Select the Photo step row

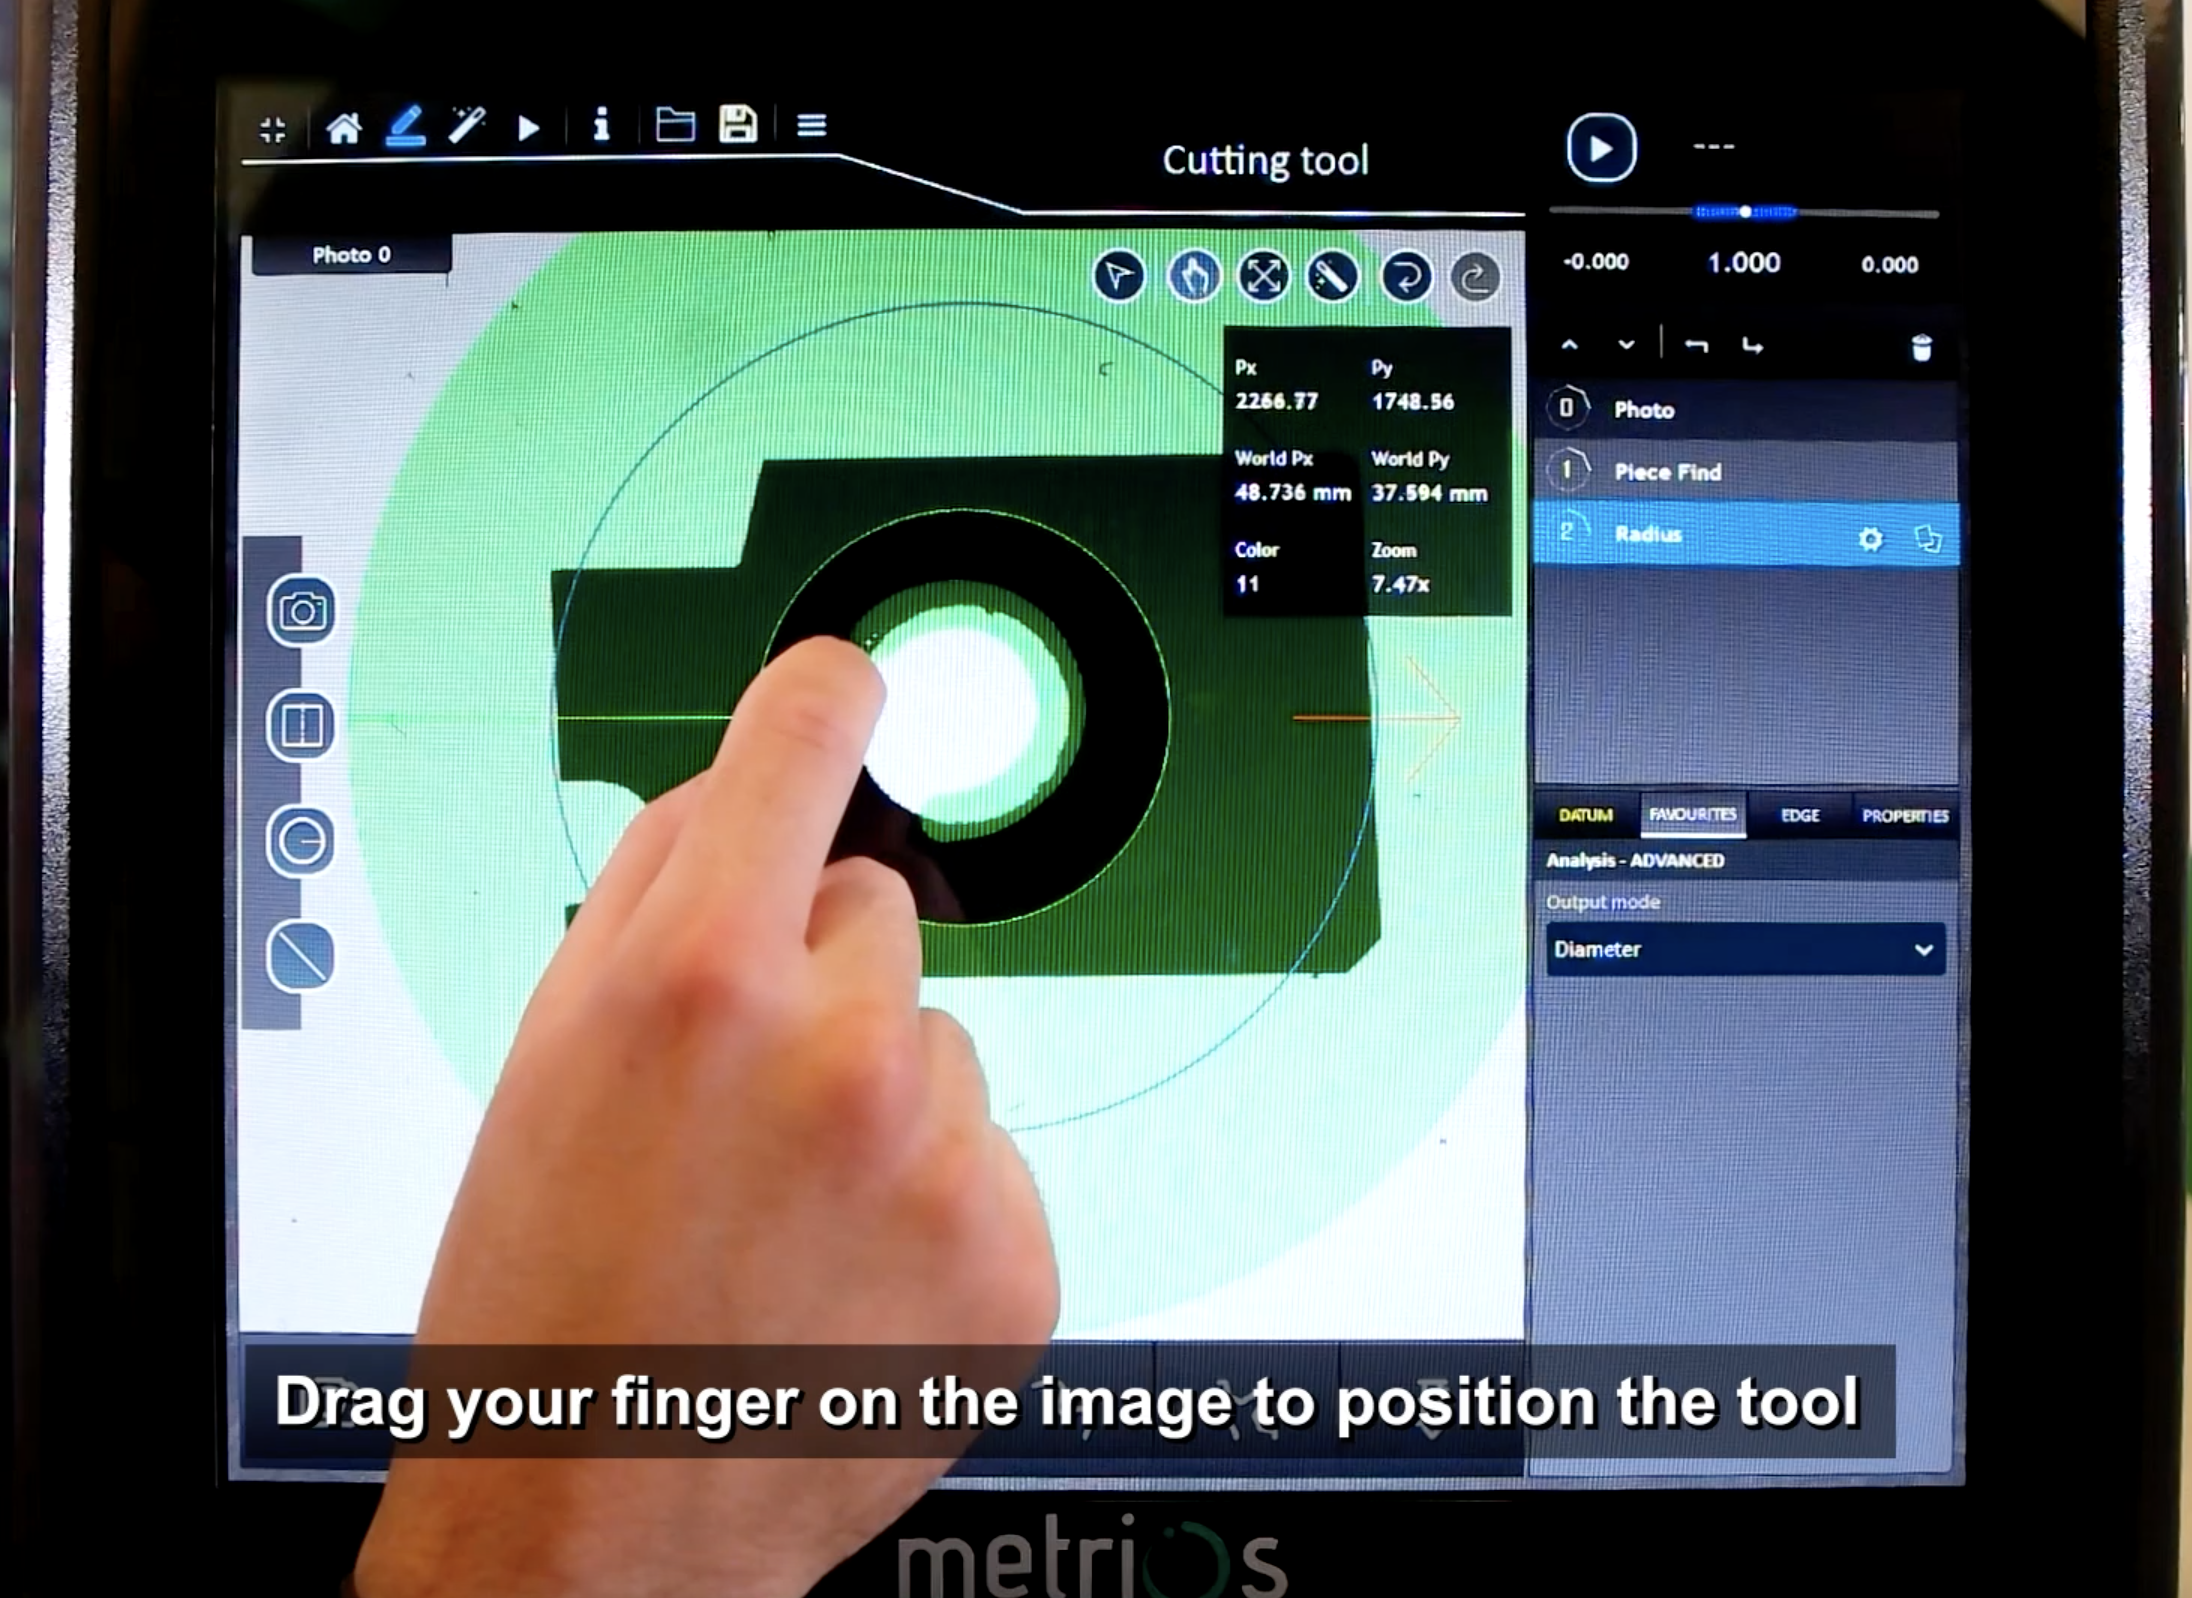tap(1745, 409)
